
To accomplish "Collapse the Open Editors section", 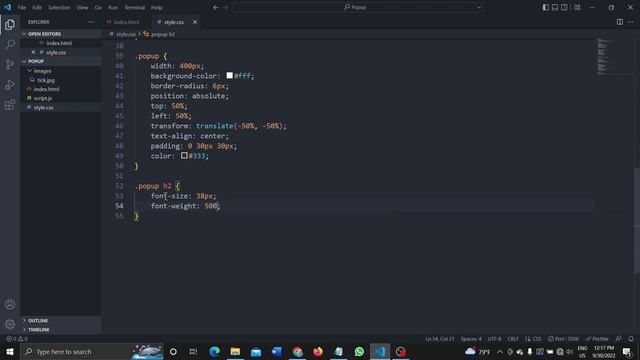I will pos(60,34).
